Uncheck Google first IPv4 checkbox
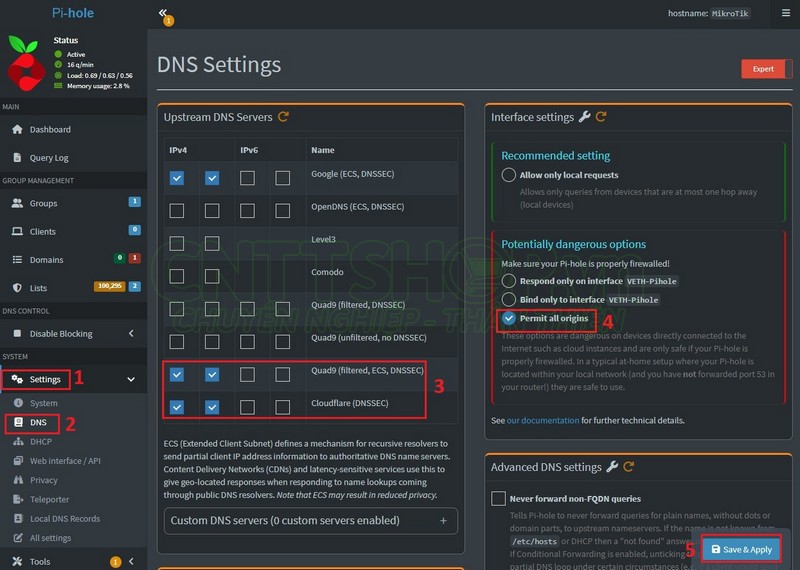This screenshot has width=800, height=570. (x=177, y=178)
